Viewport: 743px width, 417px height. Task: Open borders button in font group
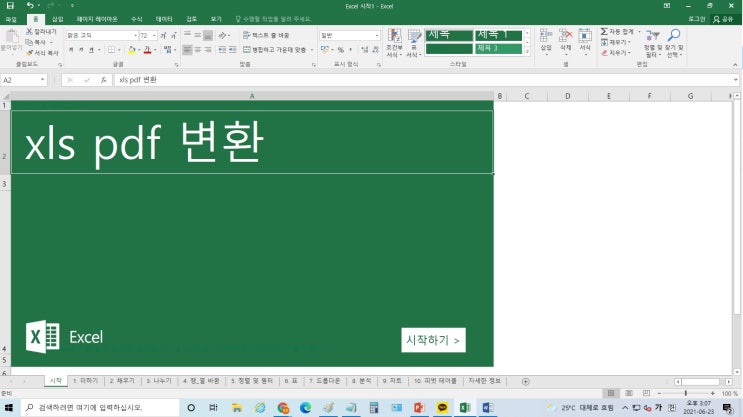coord(111,49)
